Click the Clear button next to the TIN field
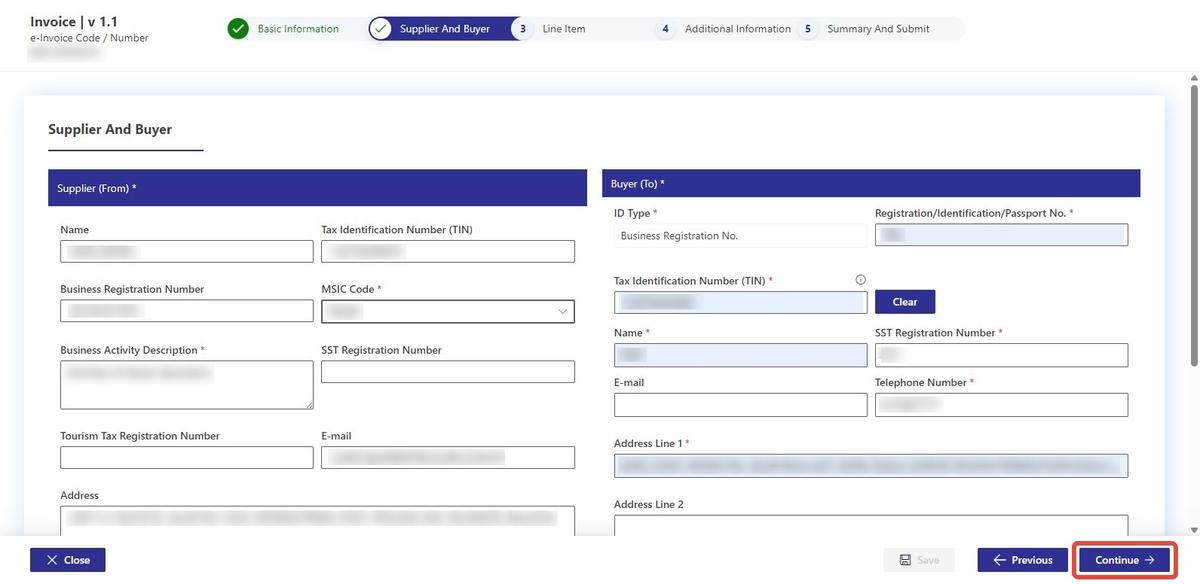This screenshot has width=1200, height=584. (x=905, y=301)
